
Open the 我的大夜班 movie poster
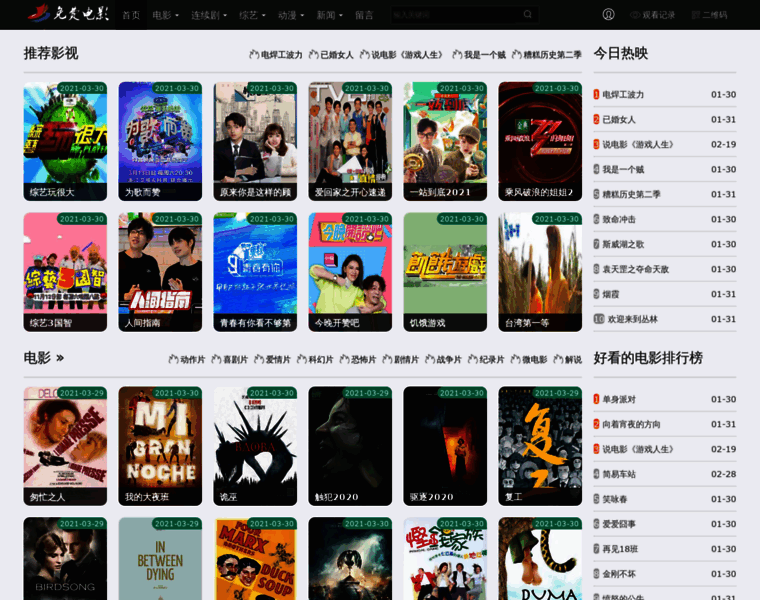tap(160, 446)
